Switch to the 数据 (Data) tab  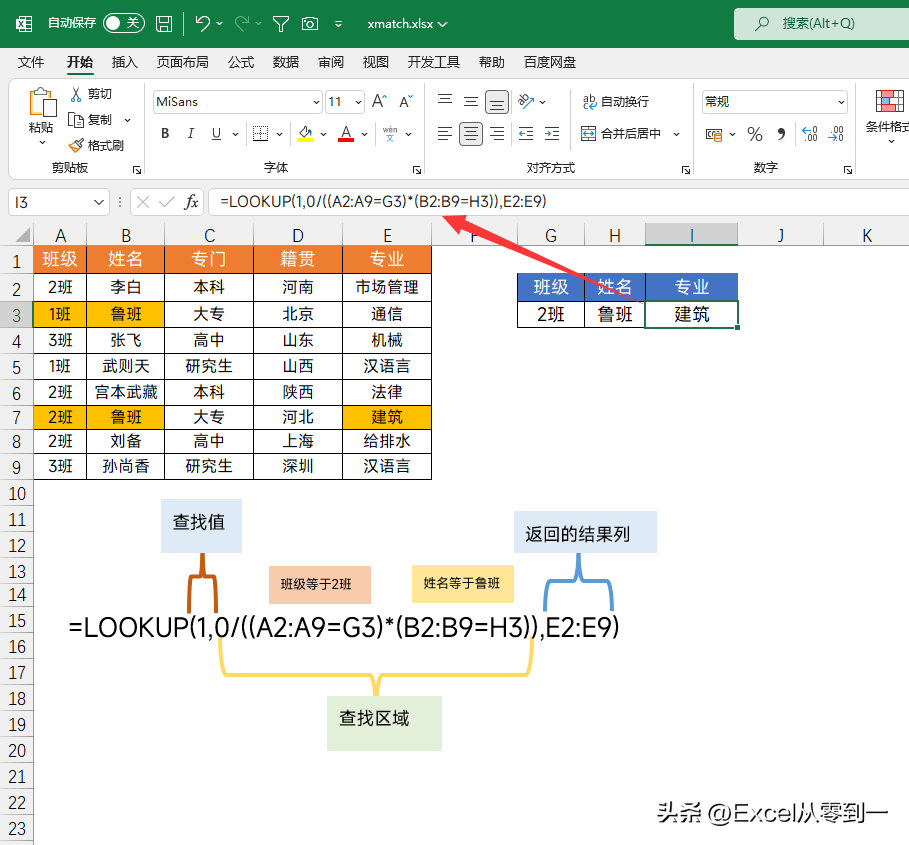(x=286, y=62)
